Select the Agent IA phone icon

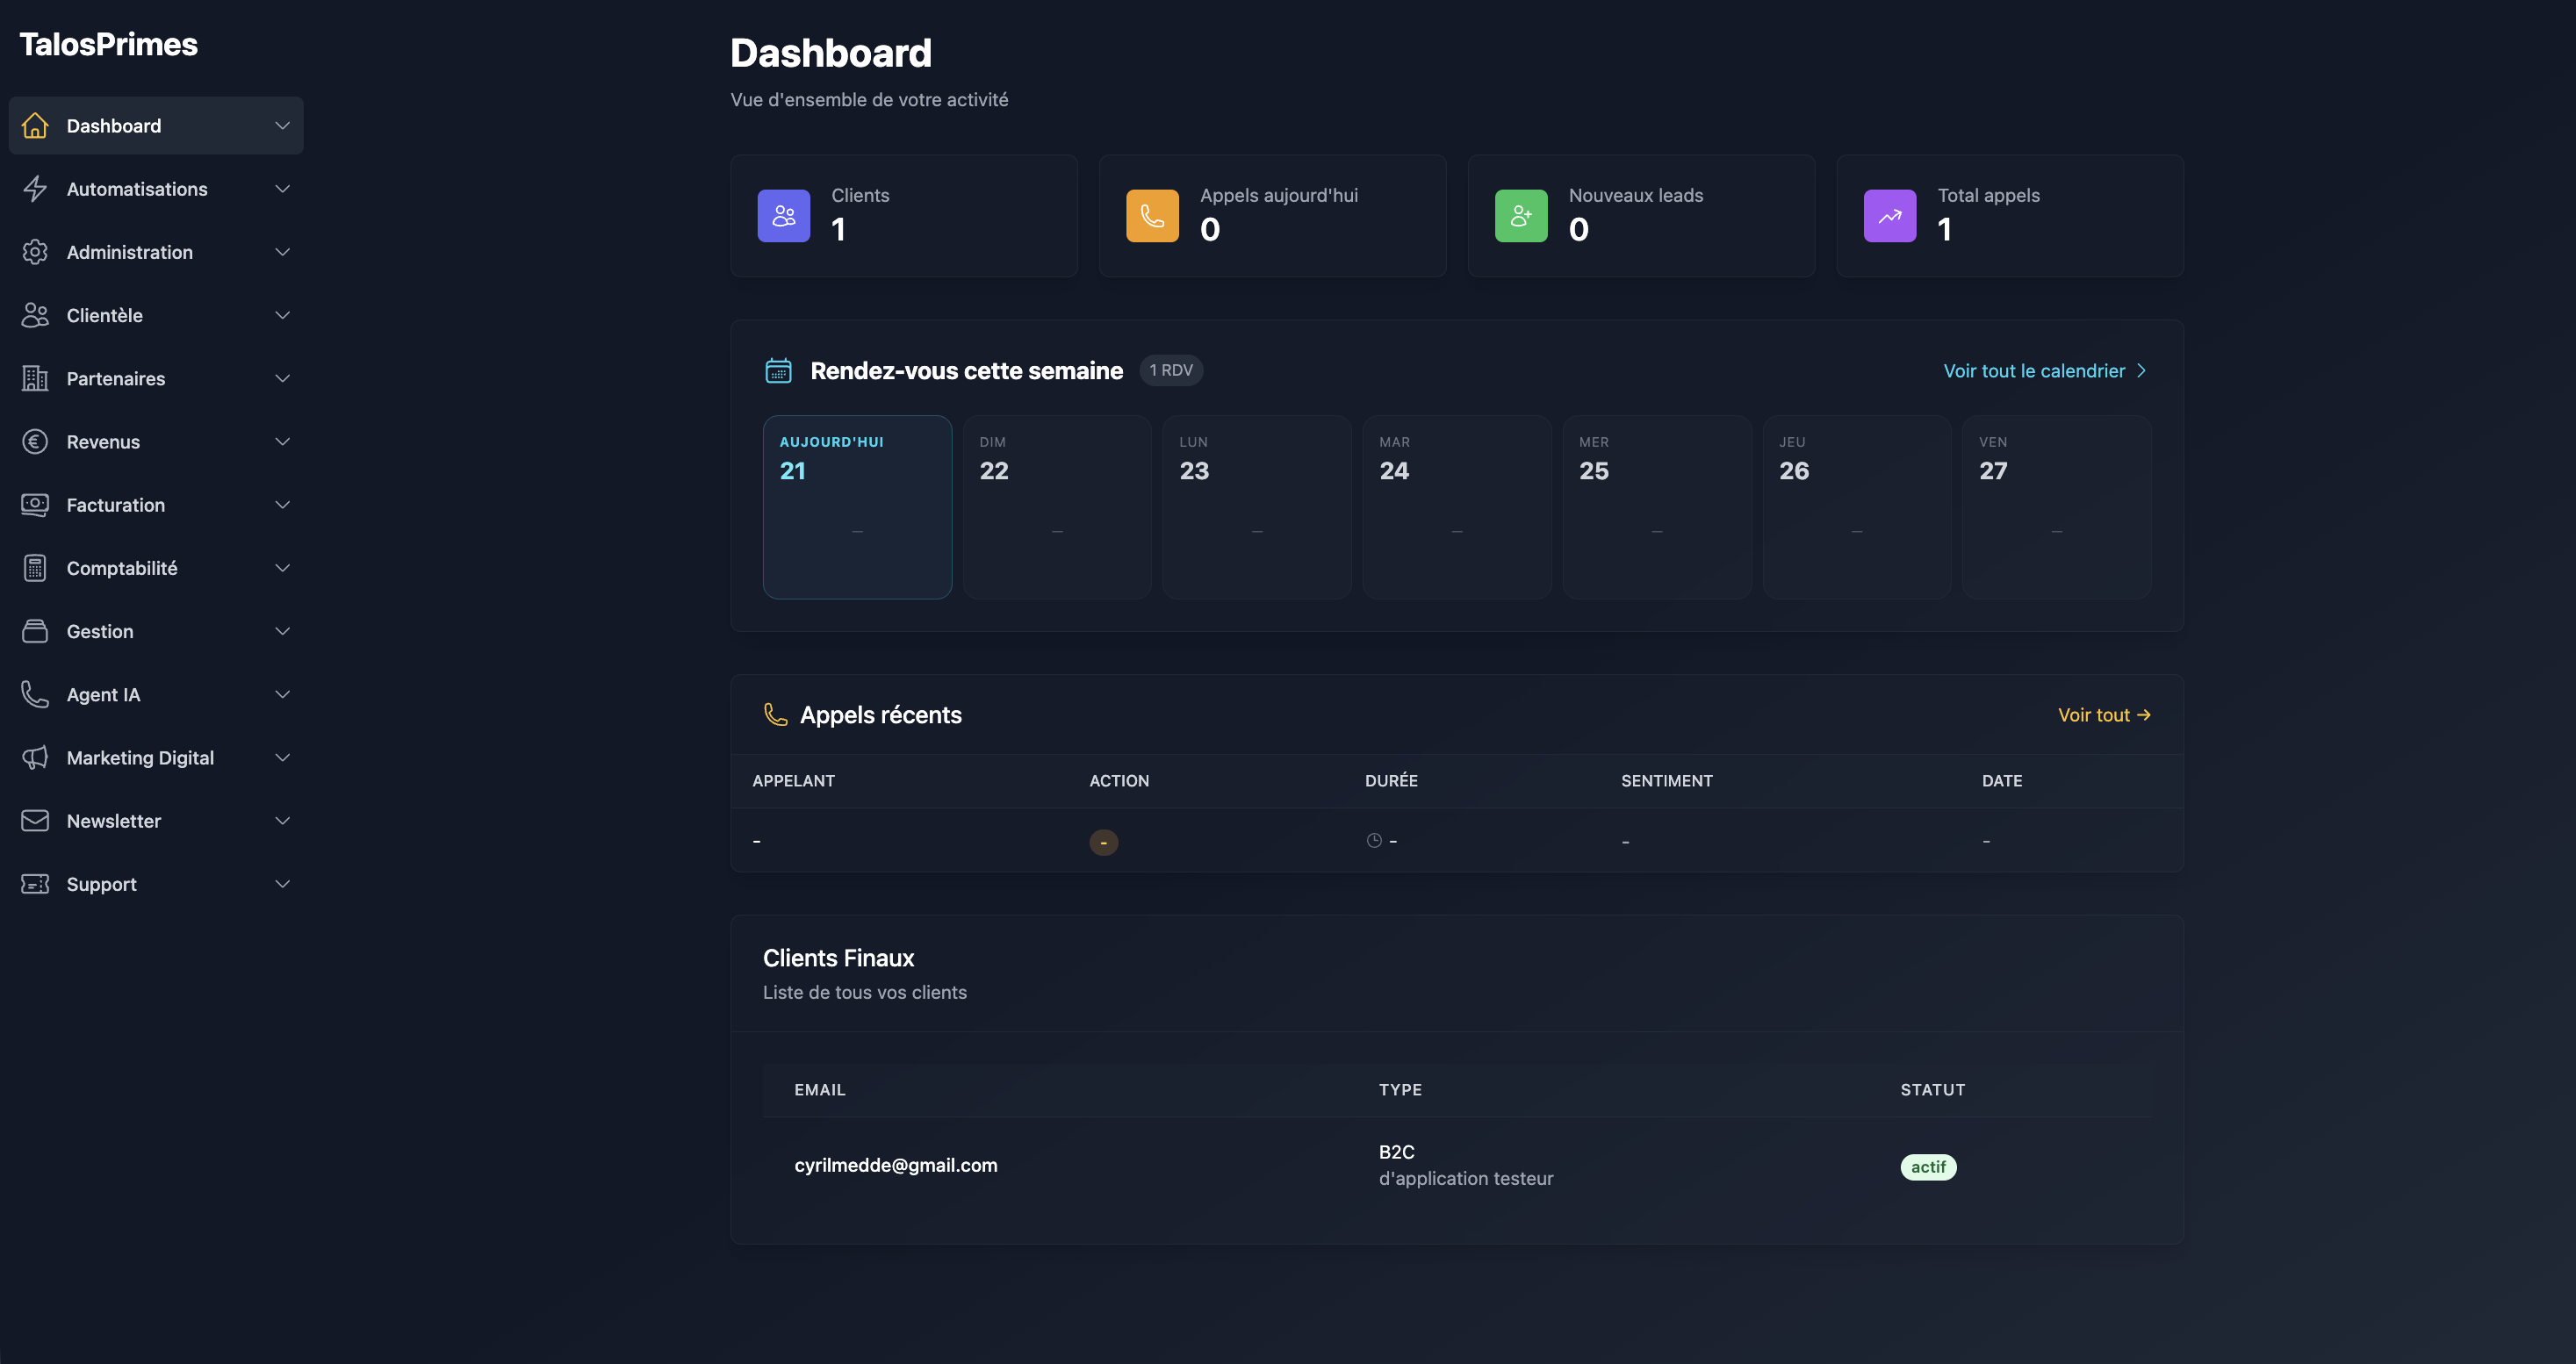point(36,694)
